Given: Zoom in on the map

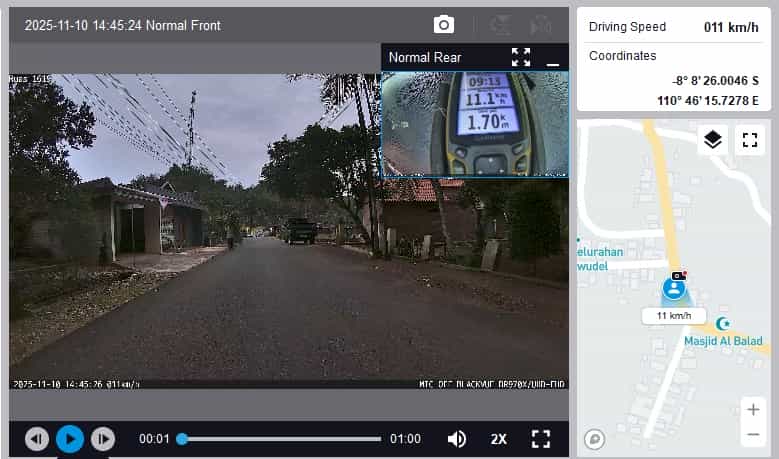Looking at the screenshot, I should [x=753, y=410].
